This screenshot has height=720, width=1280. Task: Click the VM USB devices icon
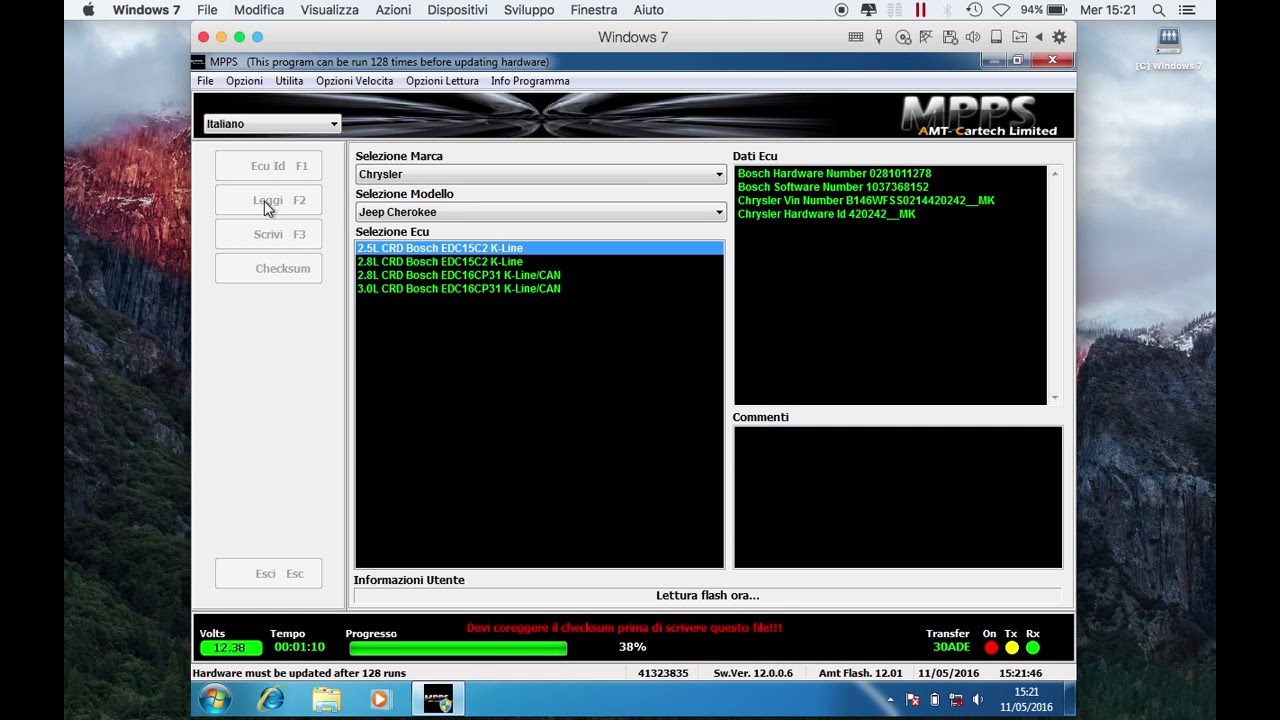(879, 37)
